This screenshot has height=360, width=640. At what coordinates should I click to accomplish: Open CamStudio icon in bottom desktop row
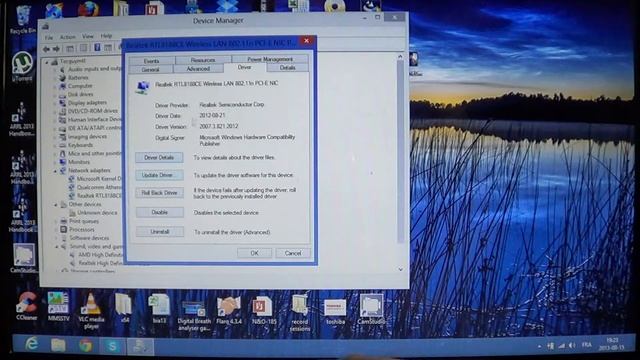pos(371,309)
